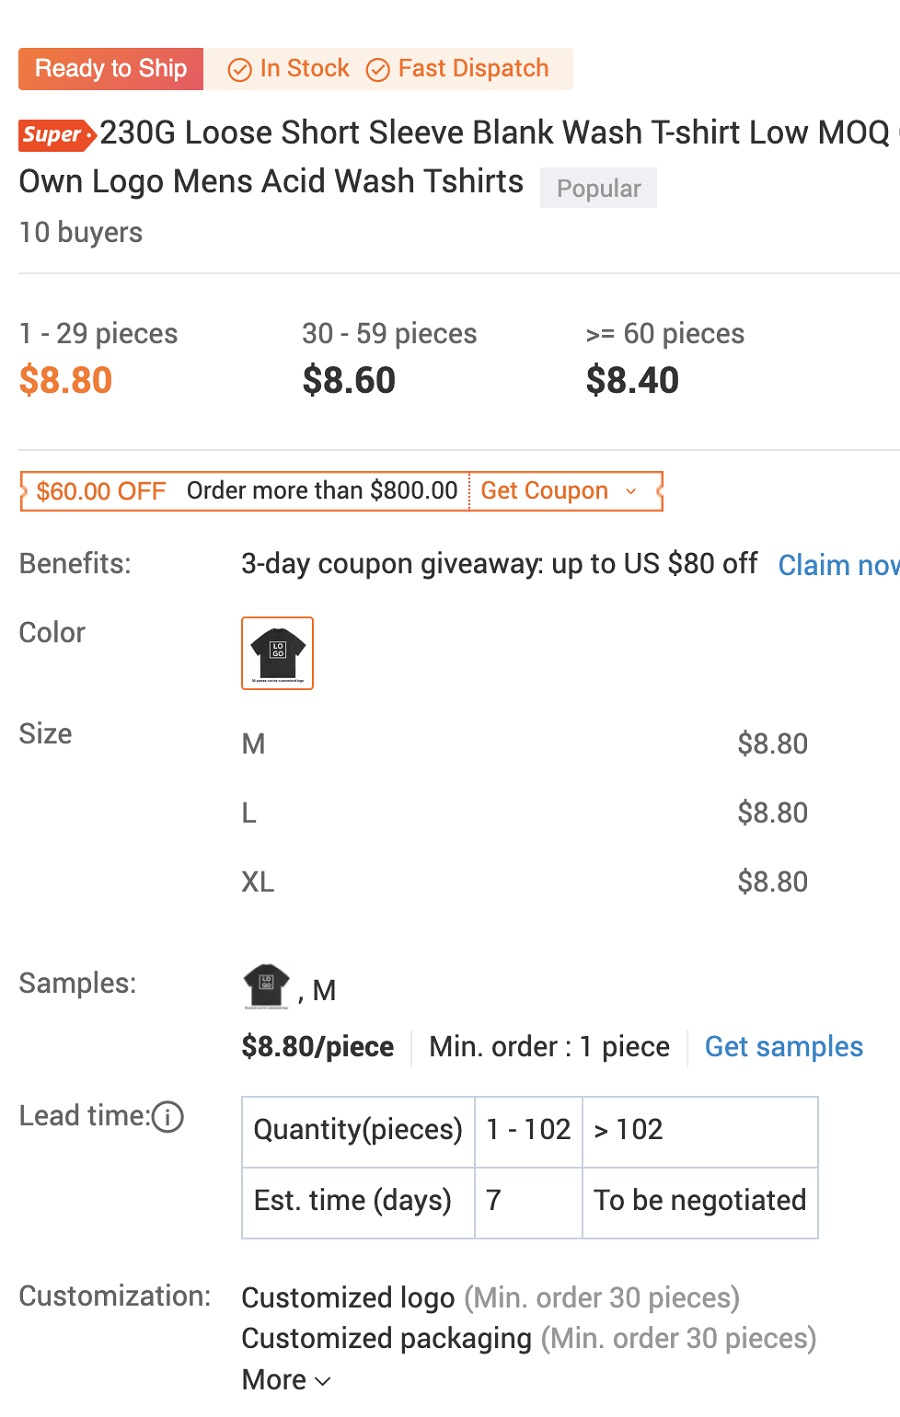Click the Customized logo option

point(348,1297)
